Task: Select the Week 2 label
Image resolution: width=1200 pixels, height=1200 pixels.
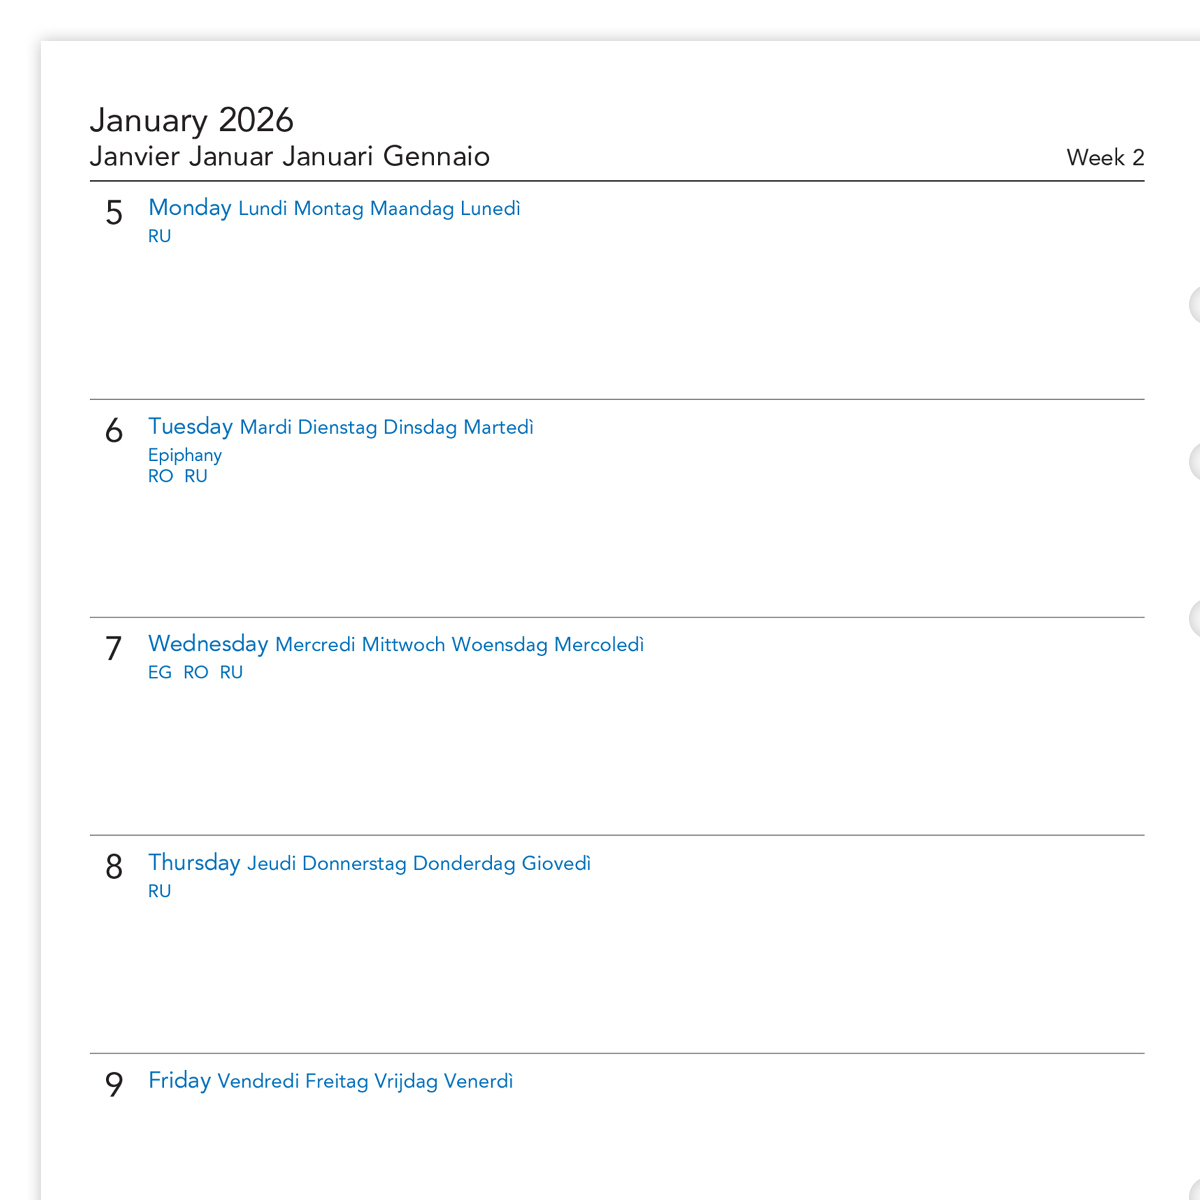Action: point(1104,158)
